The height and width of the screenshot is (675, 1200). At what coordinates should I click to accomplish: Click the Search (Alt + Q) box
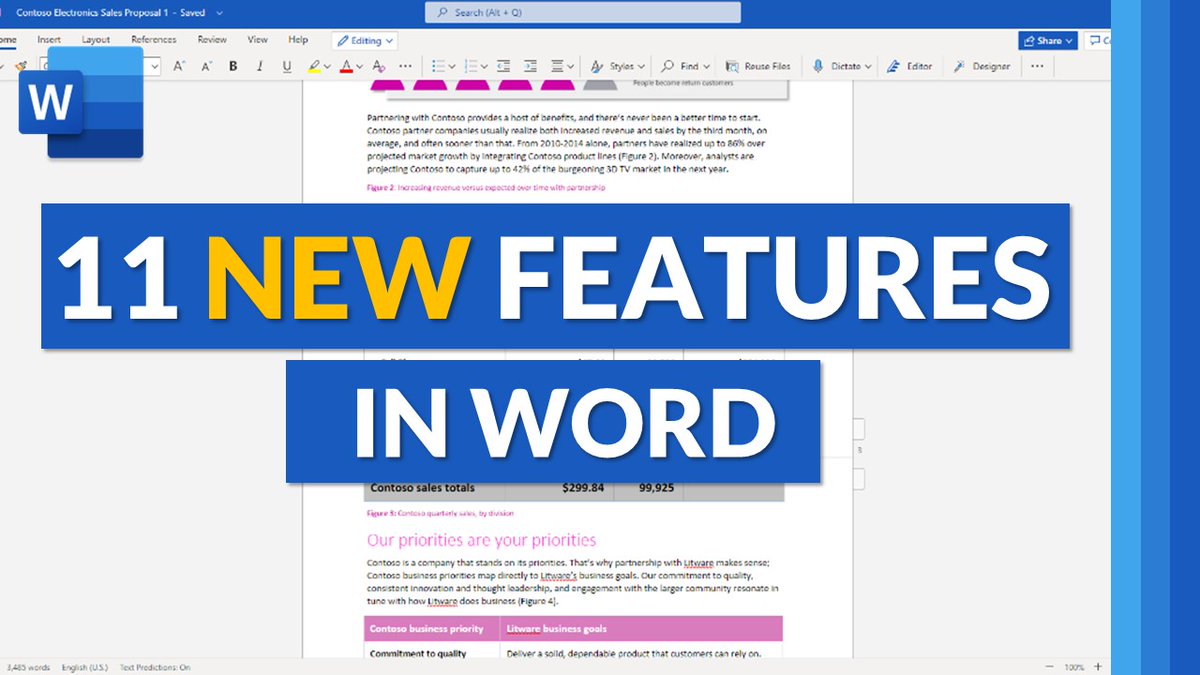[583, 12]
